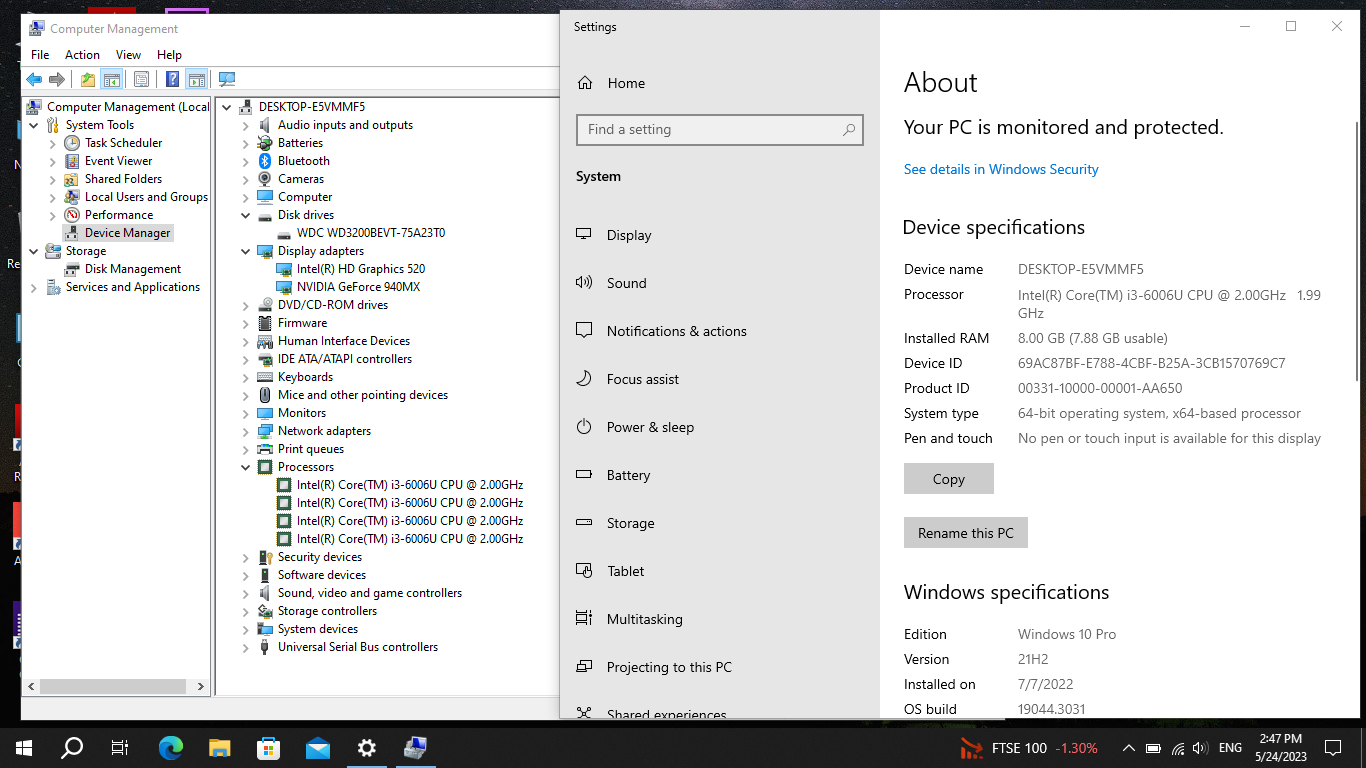Open Multitasking settings page

pyautogui.click(x=629, y=619)
